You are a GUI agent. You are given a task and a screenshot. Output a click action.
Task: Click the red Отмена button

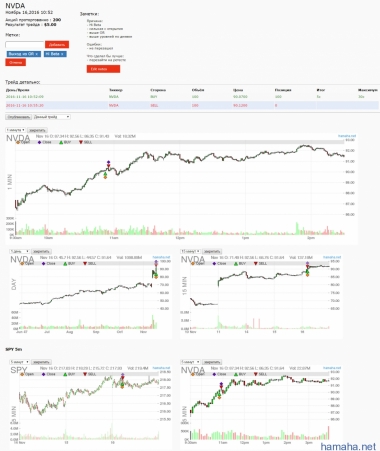(x=15, y=62)
